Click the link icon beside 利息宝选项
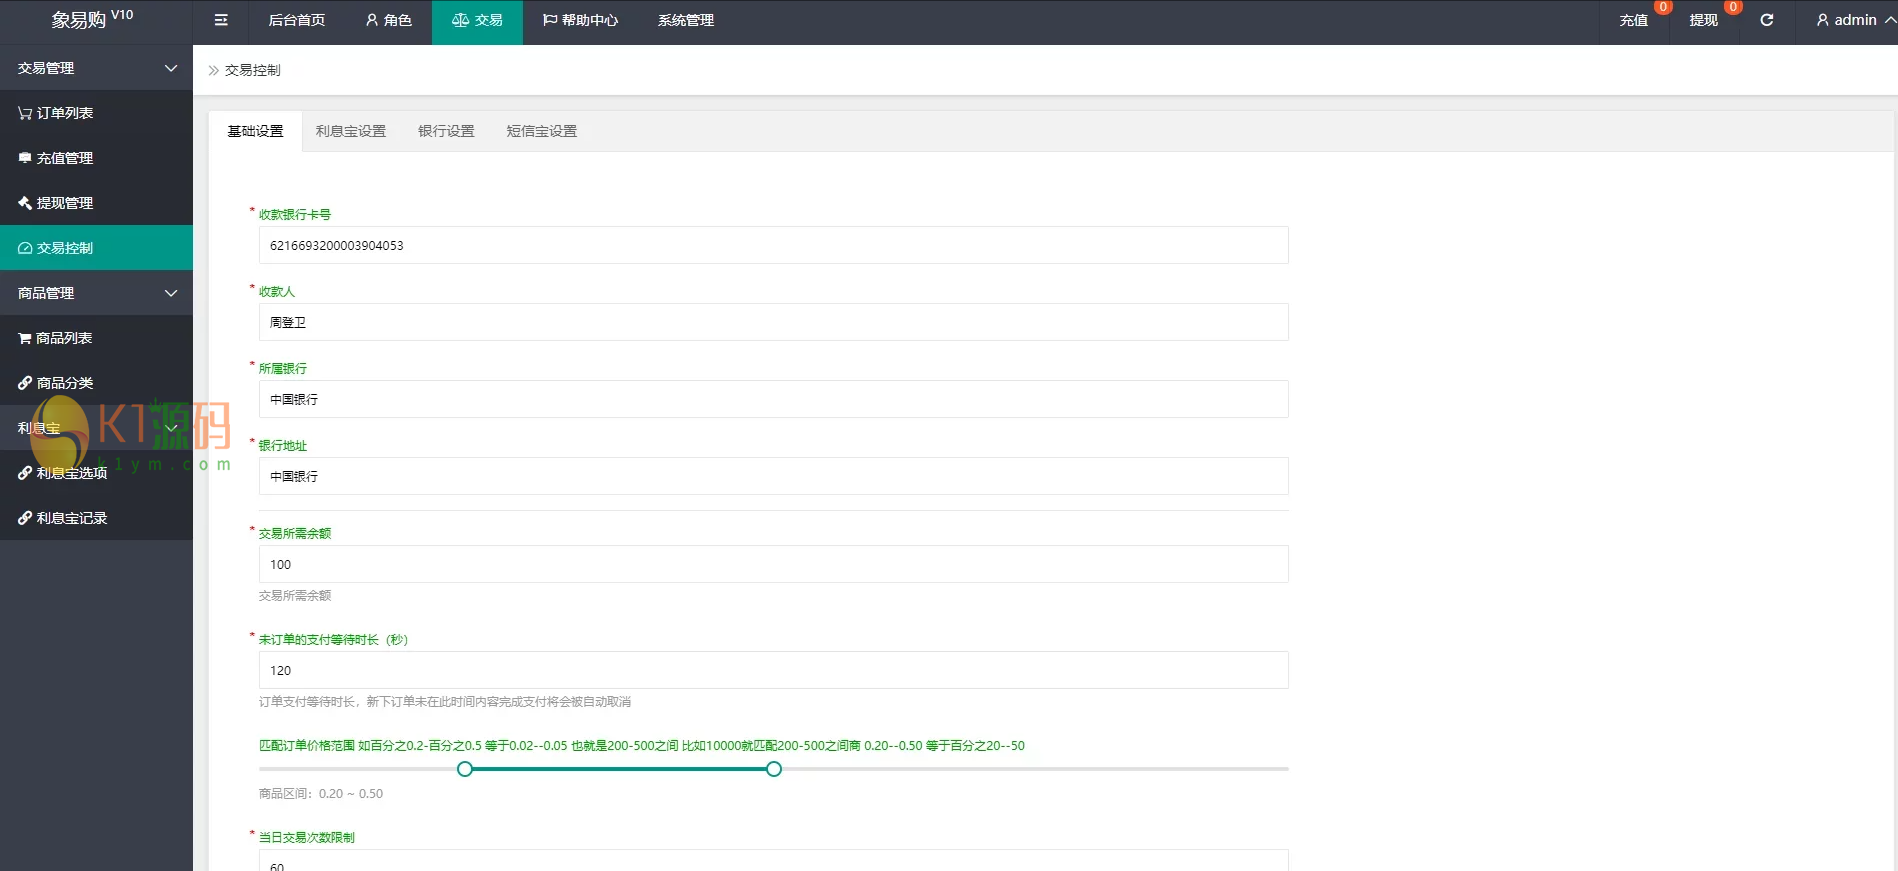Image resolution: width=1898 pixels, height=871 pixels. click(25, 473)
